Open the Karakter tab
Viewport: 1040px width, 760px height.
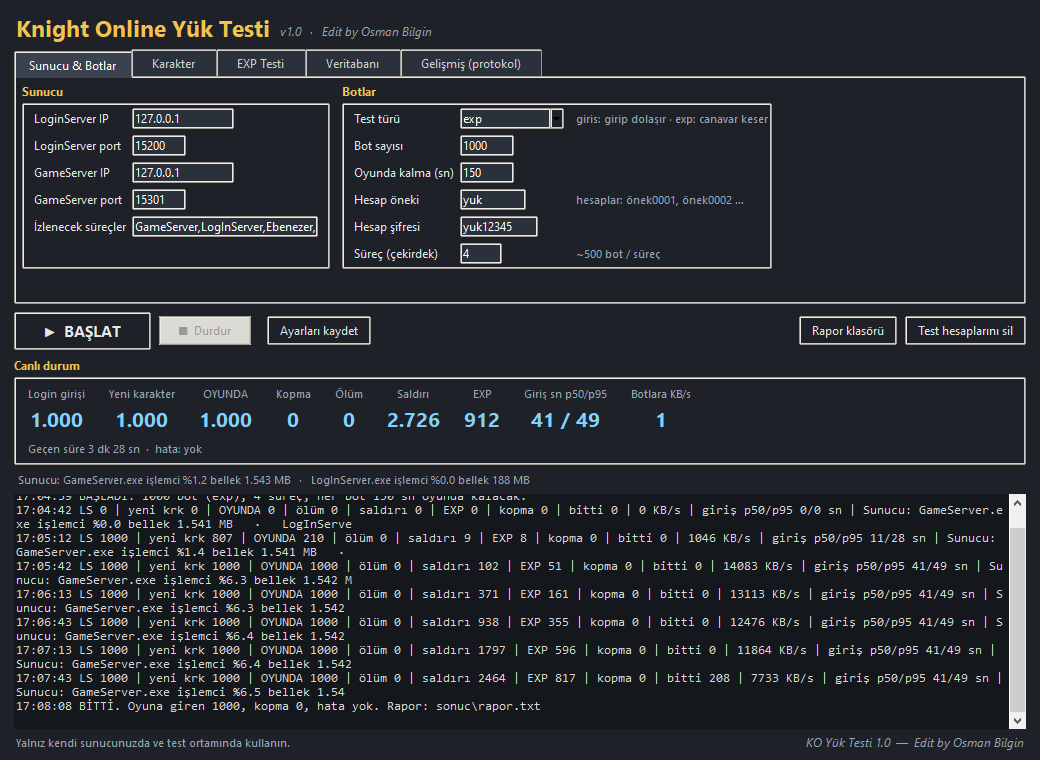(x=174, y=64)
